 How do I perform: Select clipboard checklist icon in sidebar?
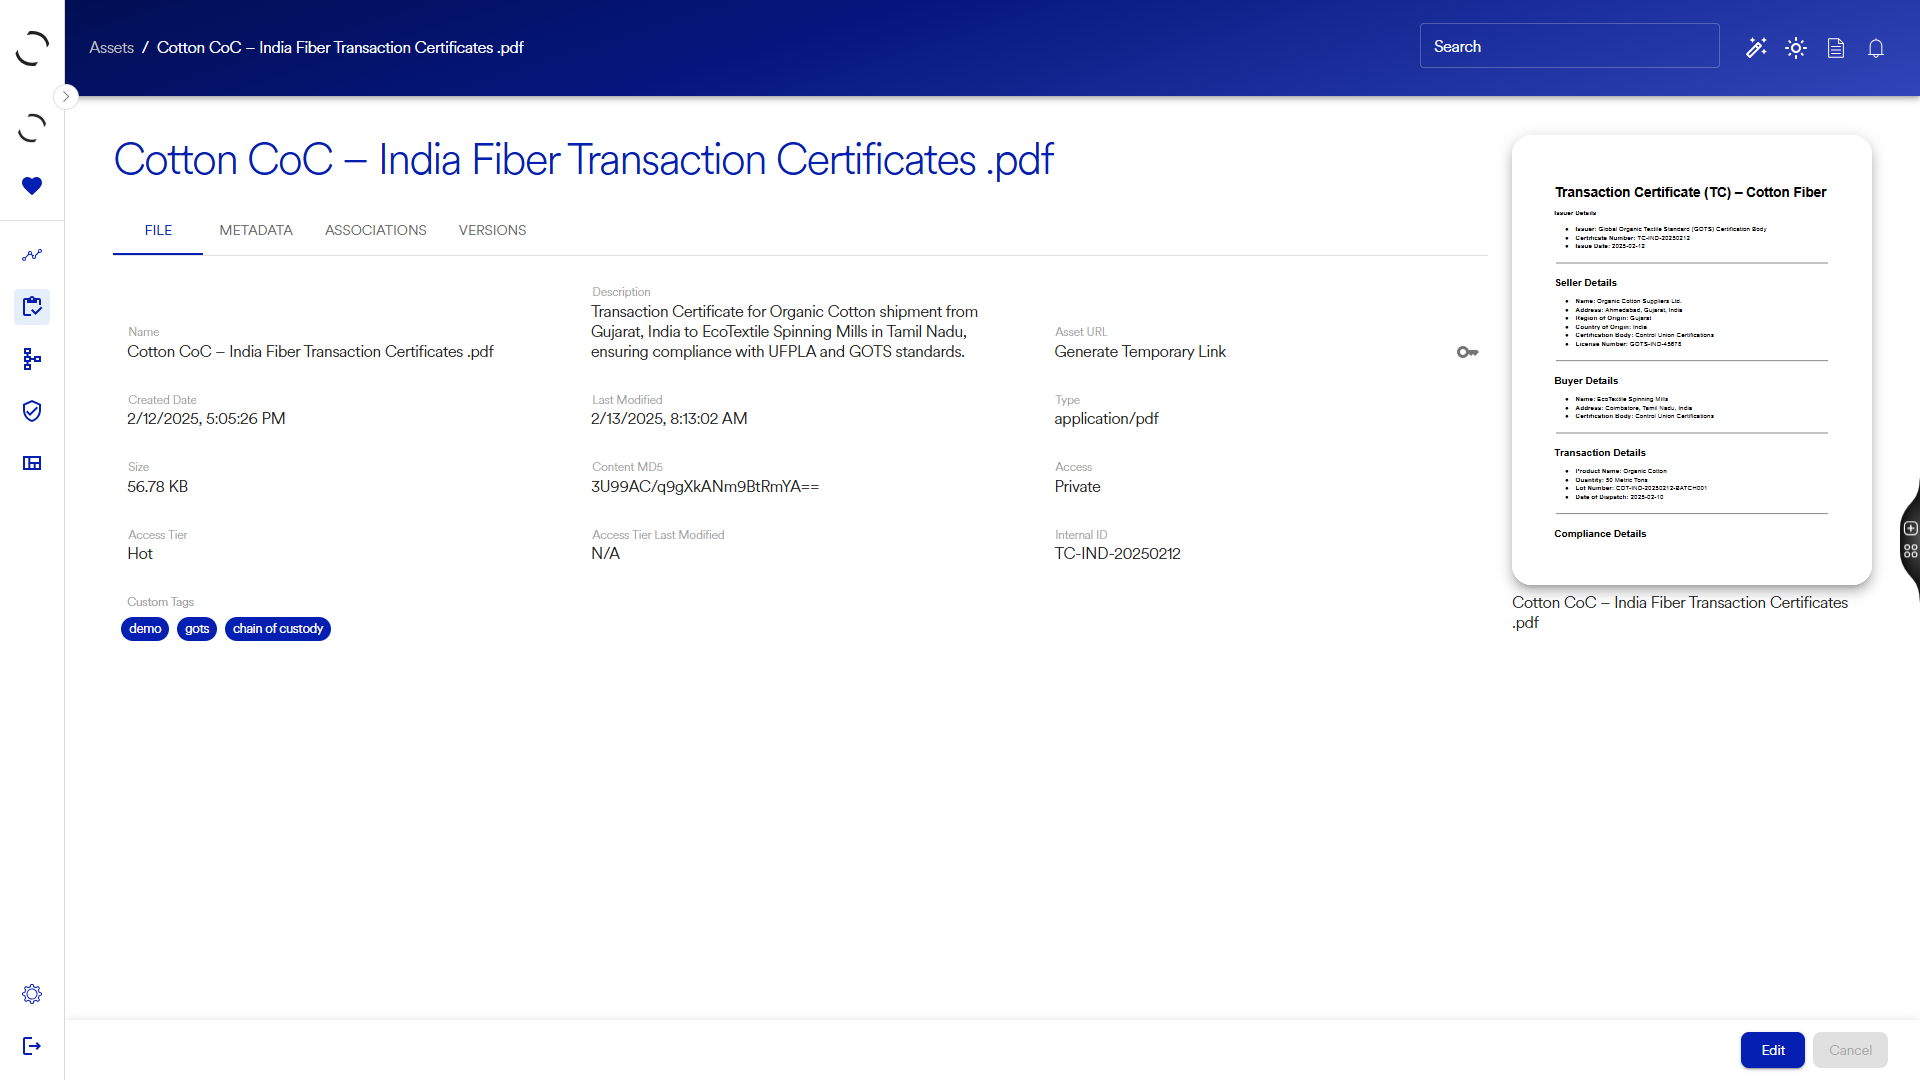tap(32, 307)
